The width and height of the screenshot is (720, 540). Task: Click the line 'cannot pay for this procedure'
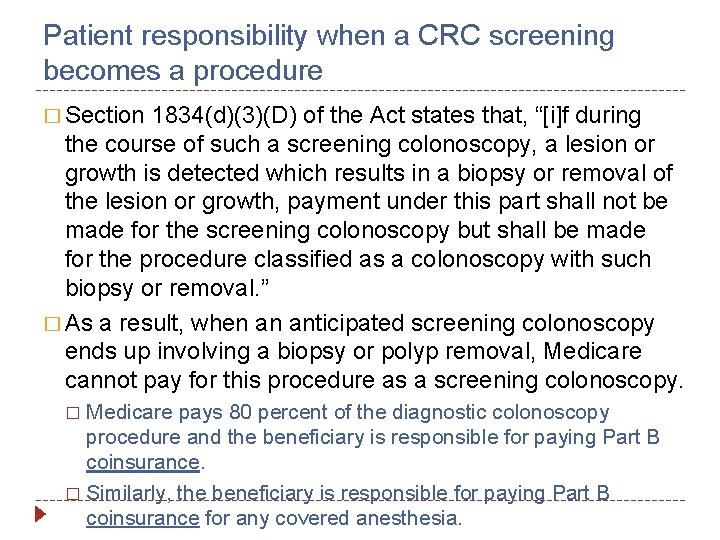pos(374,380)
